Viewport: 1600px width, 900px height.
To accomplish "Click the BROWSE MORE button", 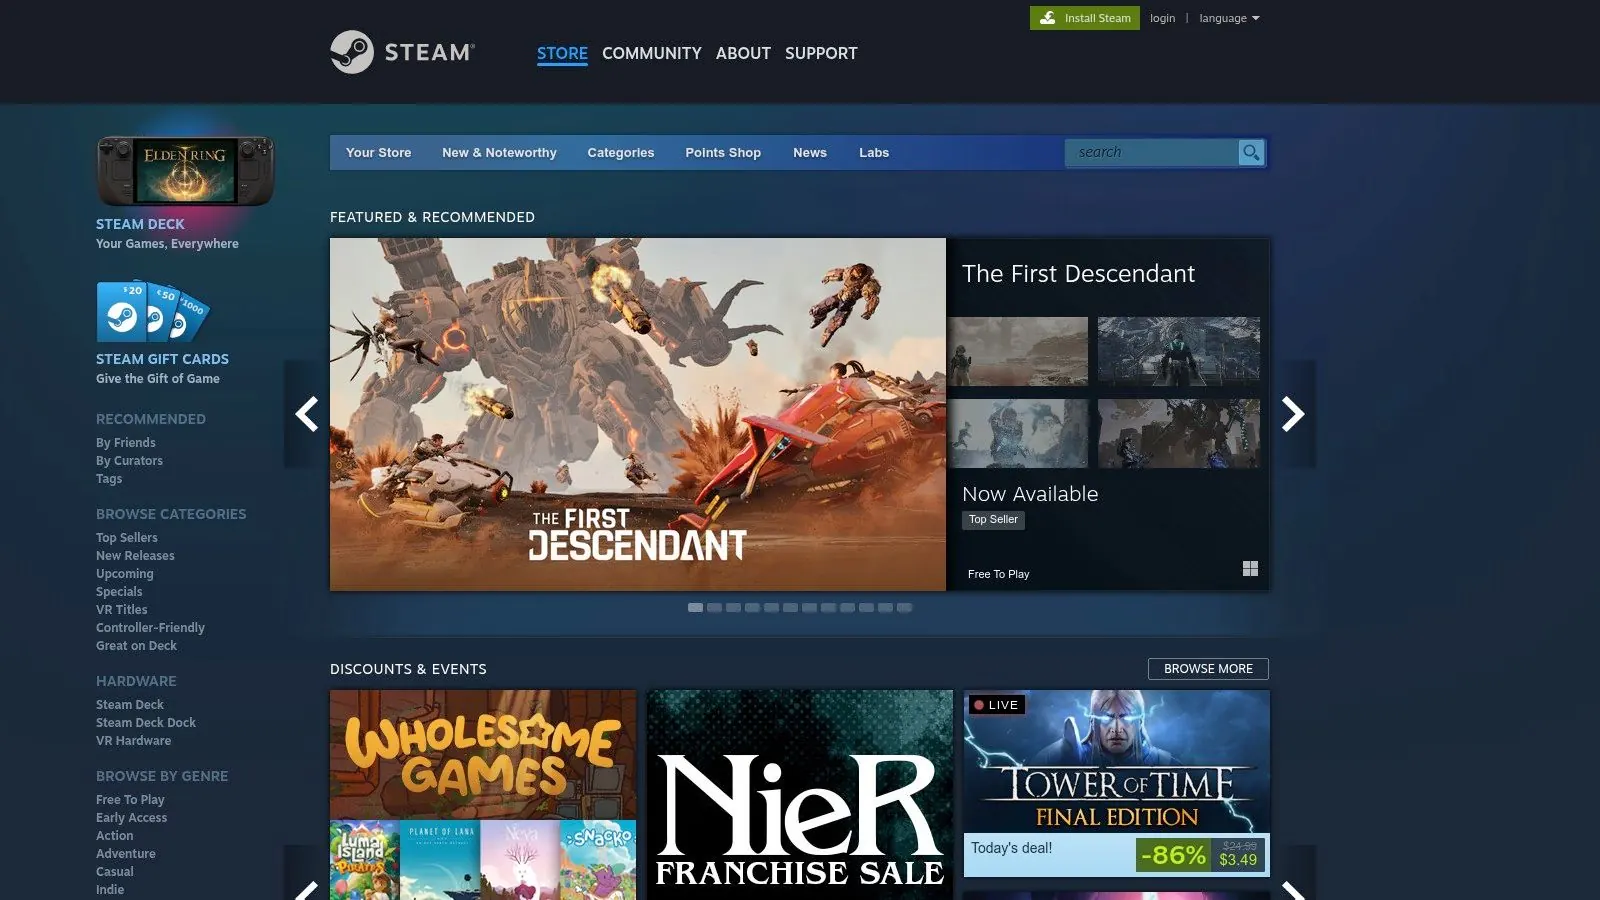I will pyautogui.click(x=1208, y=669).
